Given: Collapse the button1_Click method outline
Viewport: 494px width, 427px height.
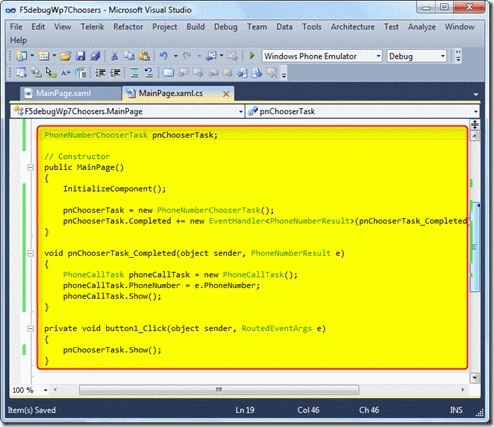Looking at the screenshot, I should [30, 329].
